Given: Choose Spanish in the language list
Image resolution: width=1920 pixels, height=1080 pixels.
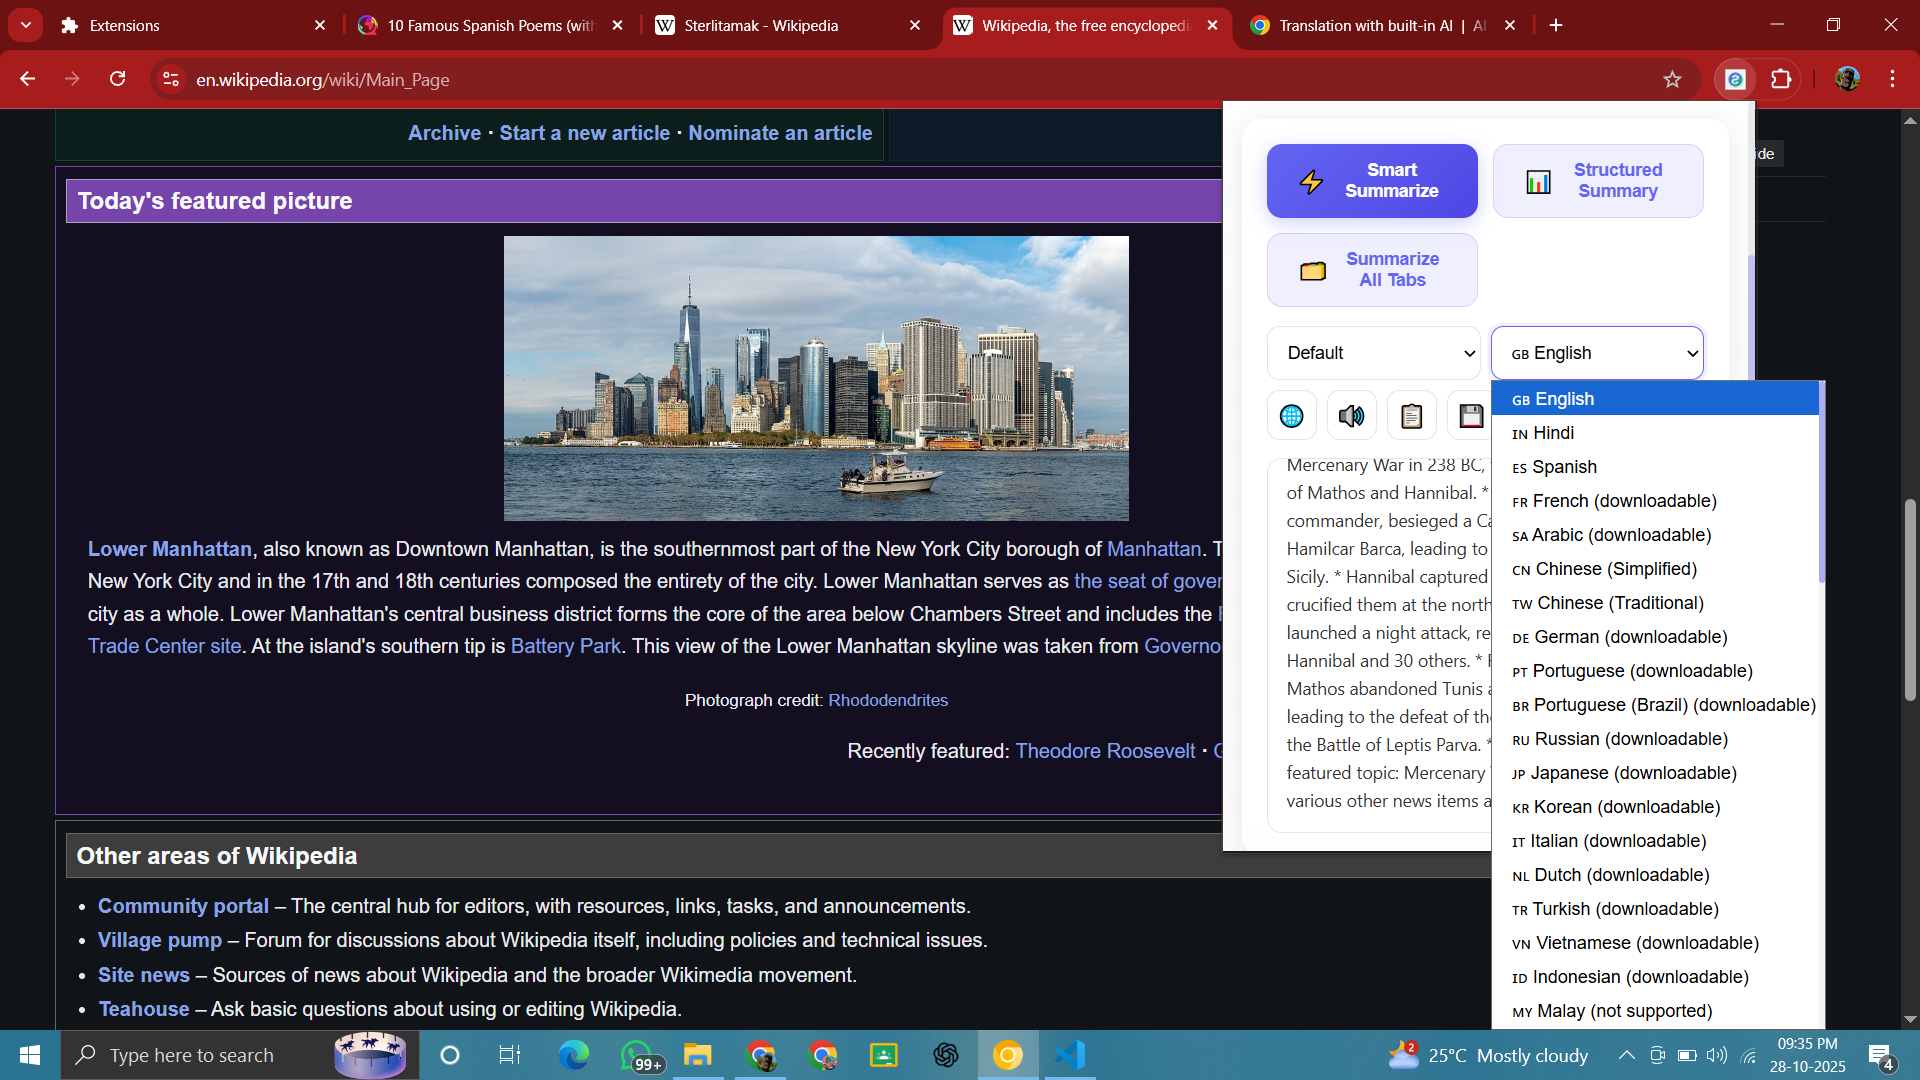Looking at the screenshot, I should click(x=1564, y=467).
